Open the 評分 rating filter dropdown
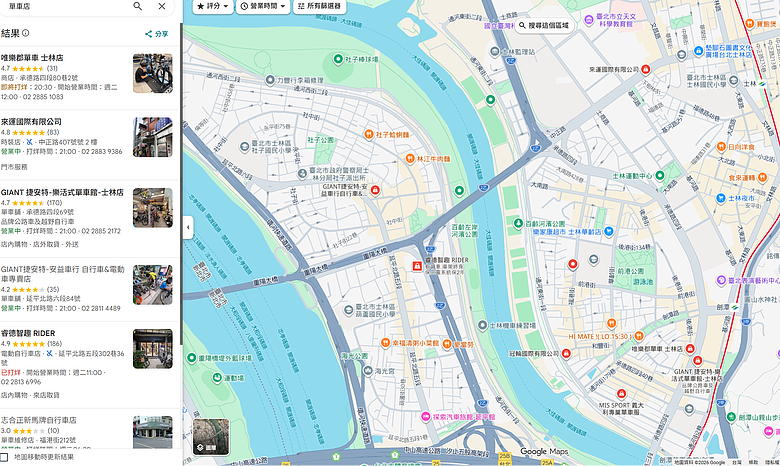780x466 pixels. tap(213, 6)
